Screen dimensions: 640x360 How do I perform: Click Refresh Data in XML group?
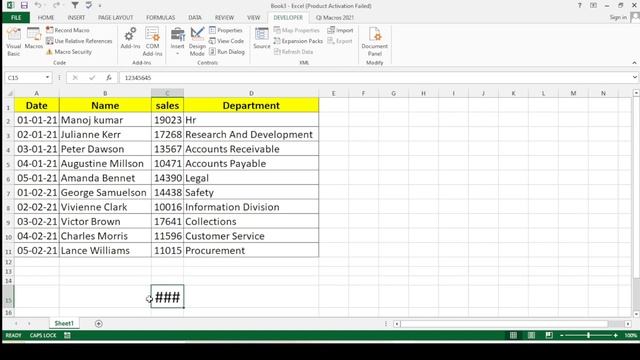293,52
